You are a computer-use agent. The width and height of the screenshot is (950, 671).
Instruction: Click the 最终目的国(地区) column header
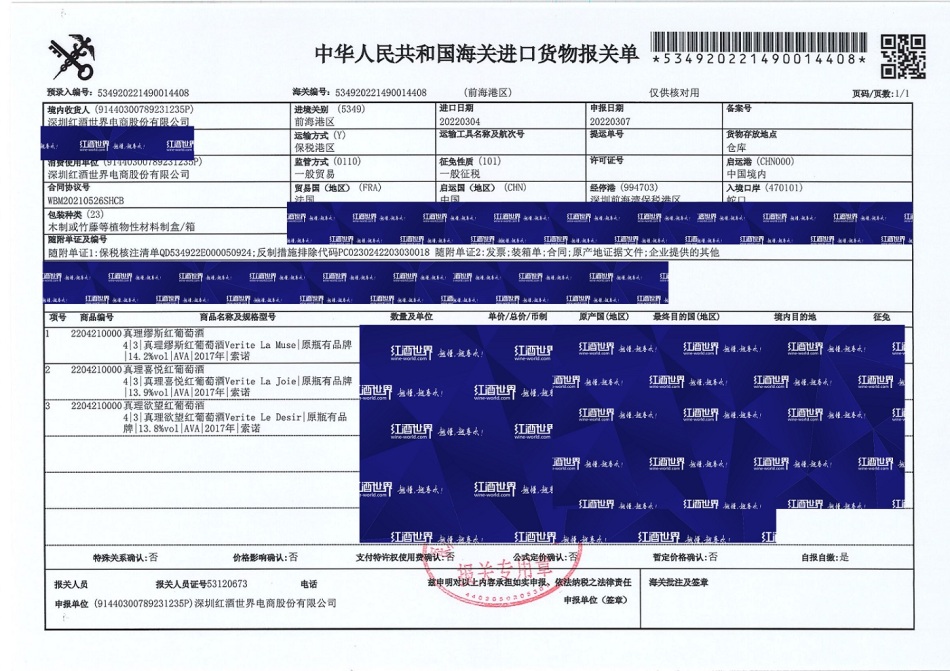[x=686, y=317]
